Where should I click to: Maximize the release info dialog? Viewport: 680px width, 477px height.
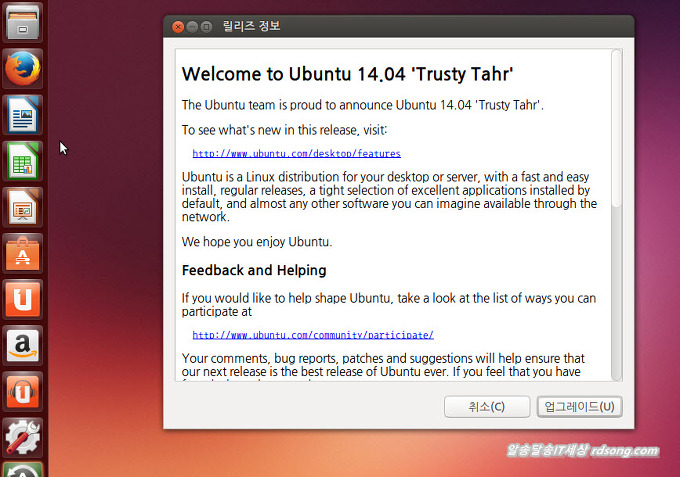pos(206,27)
